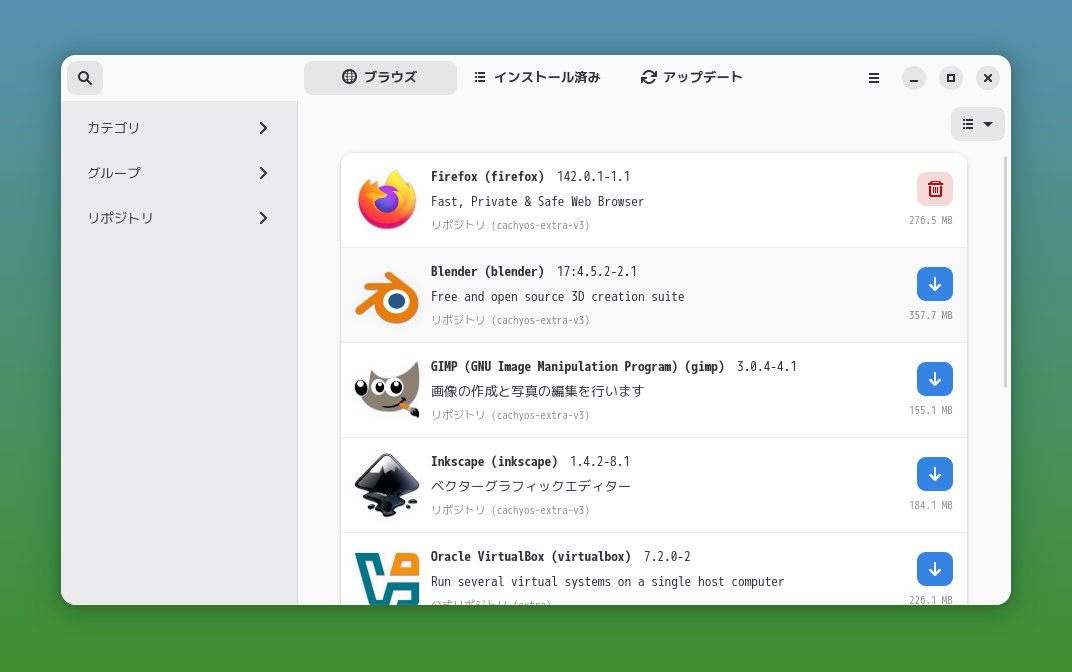Install Inkscape via its download arrow
The image size is (1072, 672).
935,474
